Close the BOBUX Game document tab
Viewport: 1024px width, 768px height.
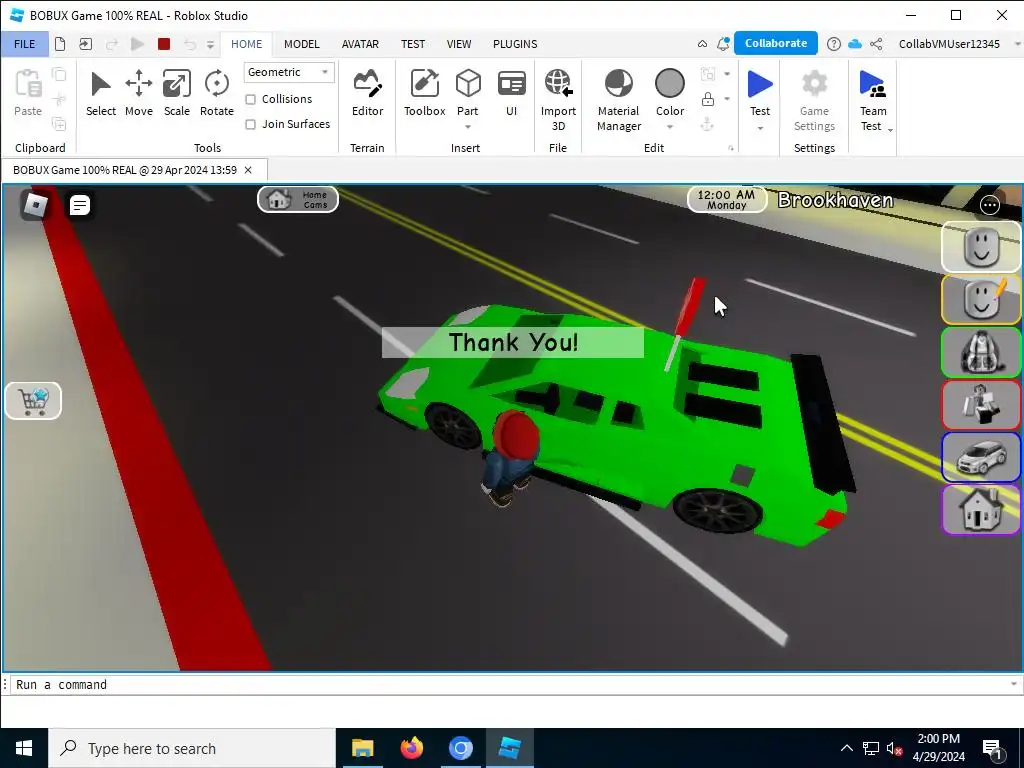248,170
